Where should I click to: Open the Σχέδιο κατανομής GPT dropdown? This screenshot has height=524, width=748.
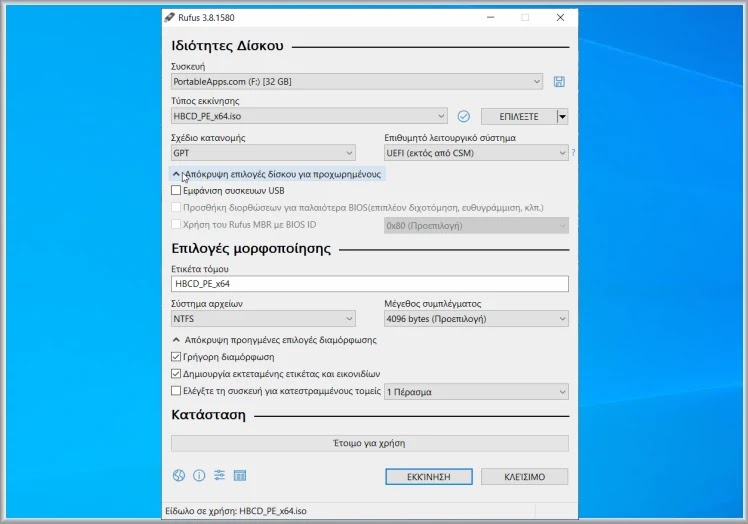tap(263, 153)
